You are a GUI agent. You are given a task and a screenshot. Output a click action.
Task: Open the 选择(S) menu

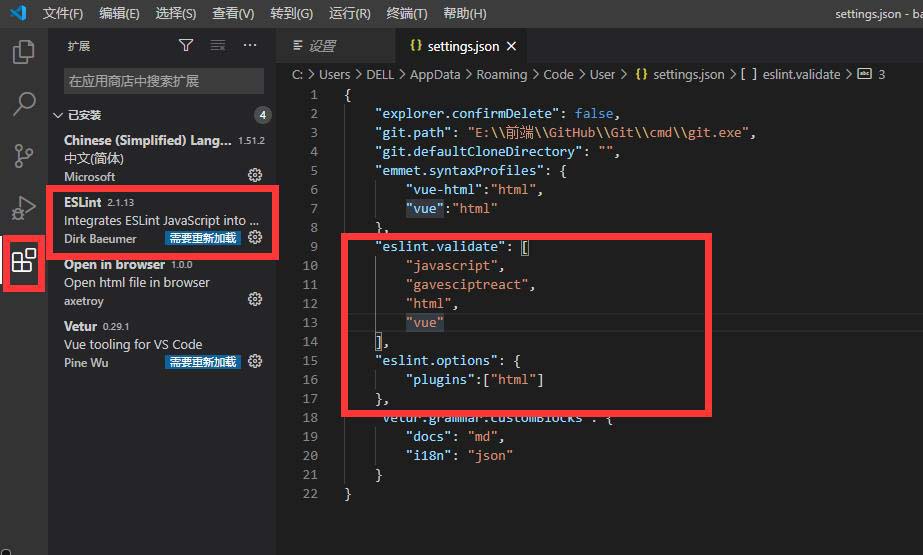tap(175, 13)
